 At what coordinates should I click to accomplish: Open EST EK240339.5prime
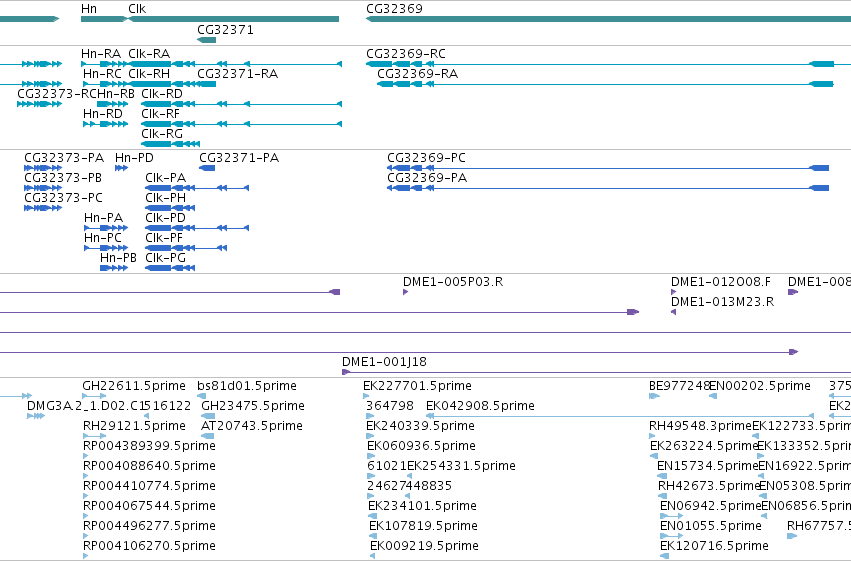click(421, 426)
